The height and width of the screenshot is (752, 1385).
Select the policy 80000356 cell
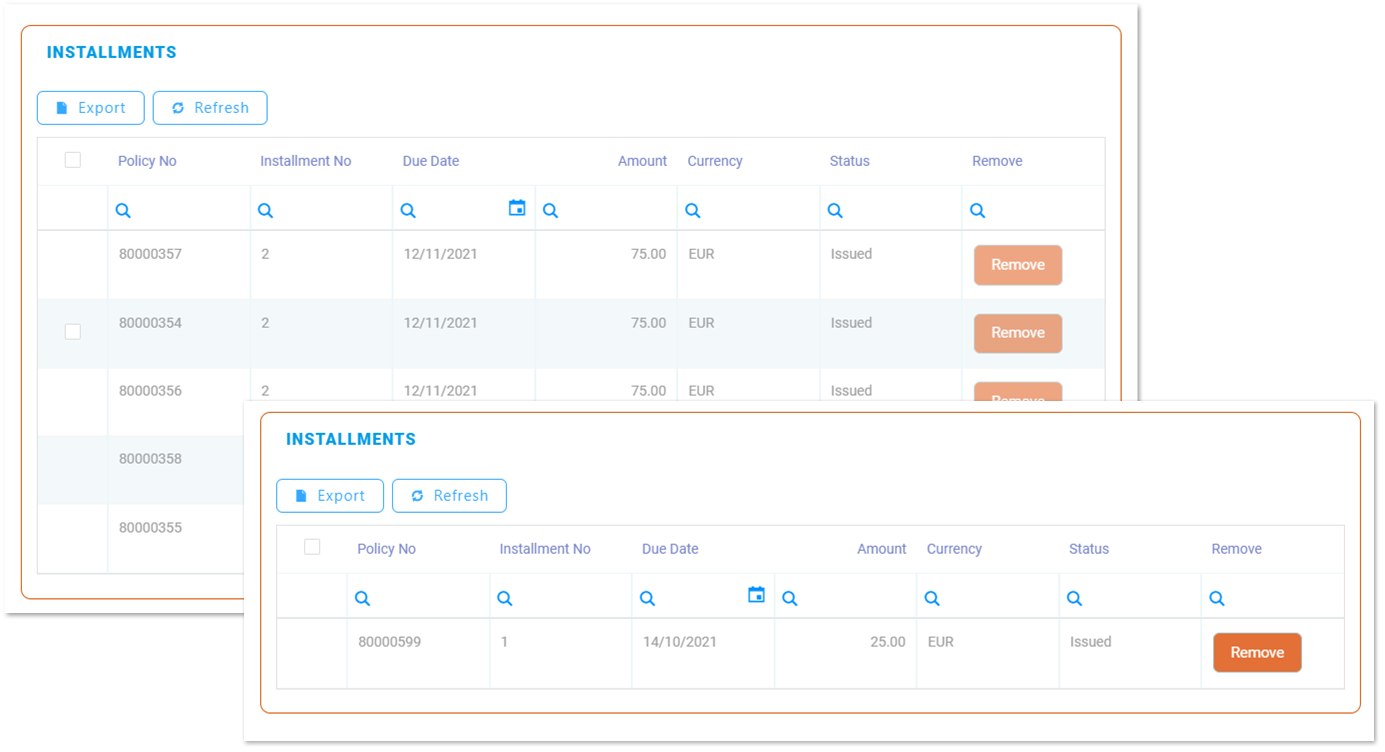tap(150, 391)
